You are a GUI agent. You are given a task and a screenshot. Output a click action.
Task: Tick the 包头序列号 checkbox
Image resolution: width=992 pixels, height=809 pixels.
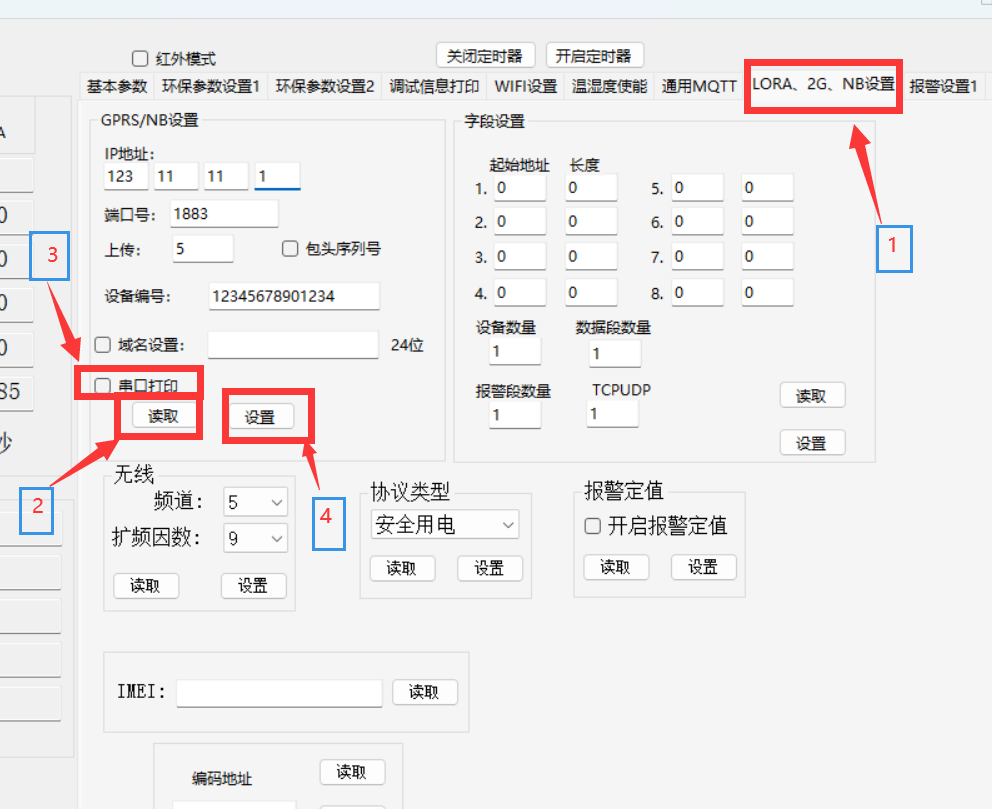(x=291, y=249)
